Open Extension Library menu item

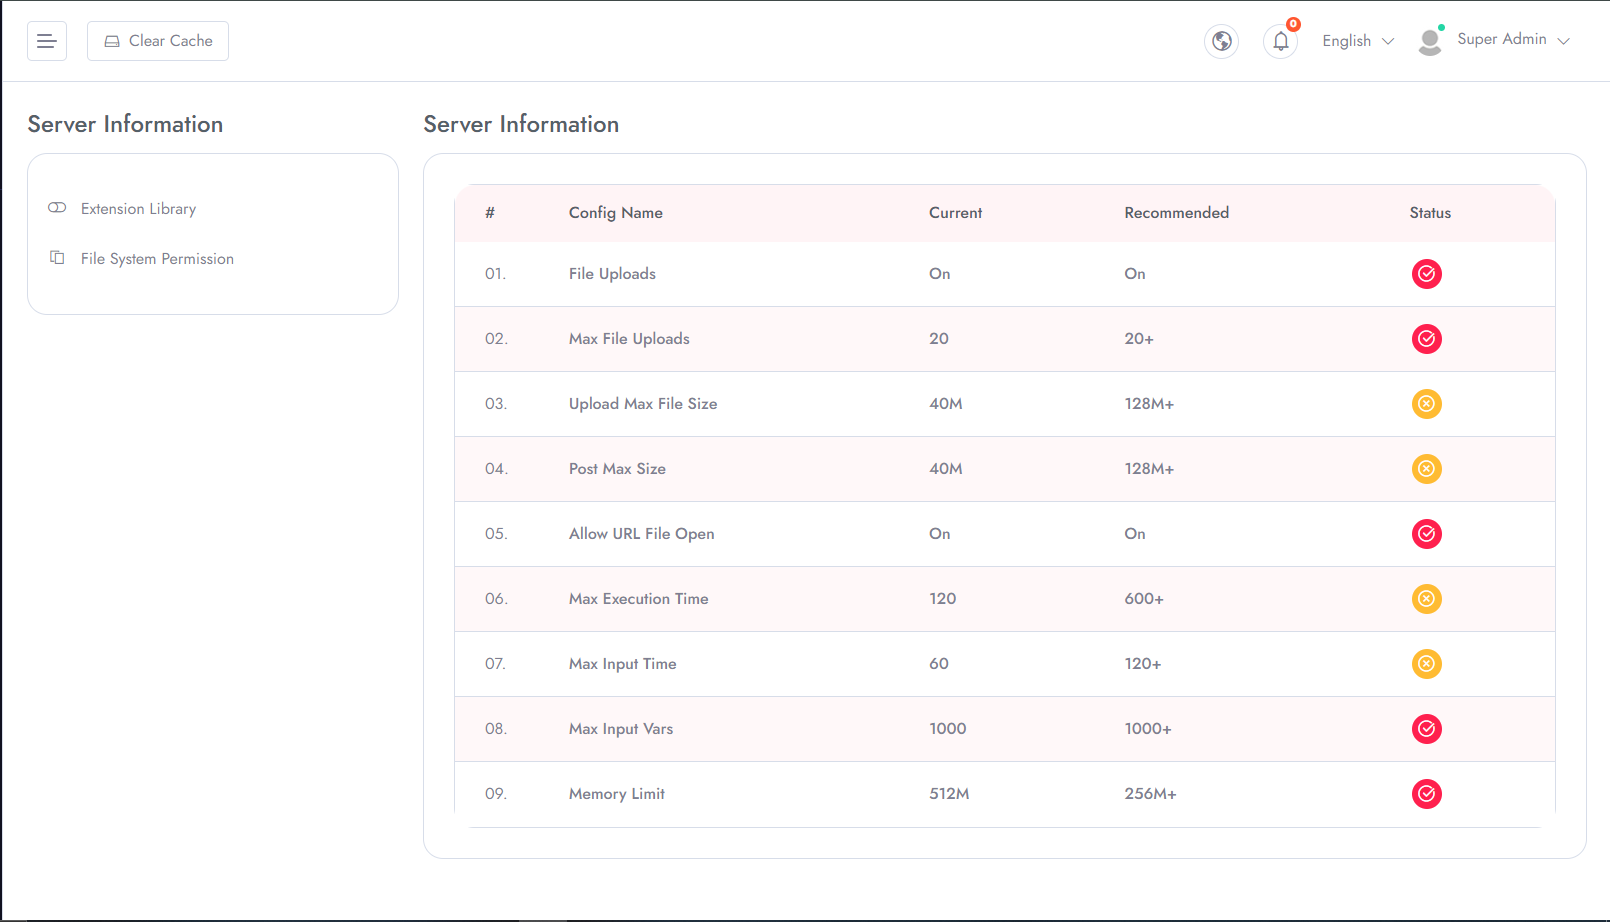tap(138, 209)
